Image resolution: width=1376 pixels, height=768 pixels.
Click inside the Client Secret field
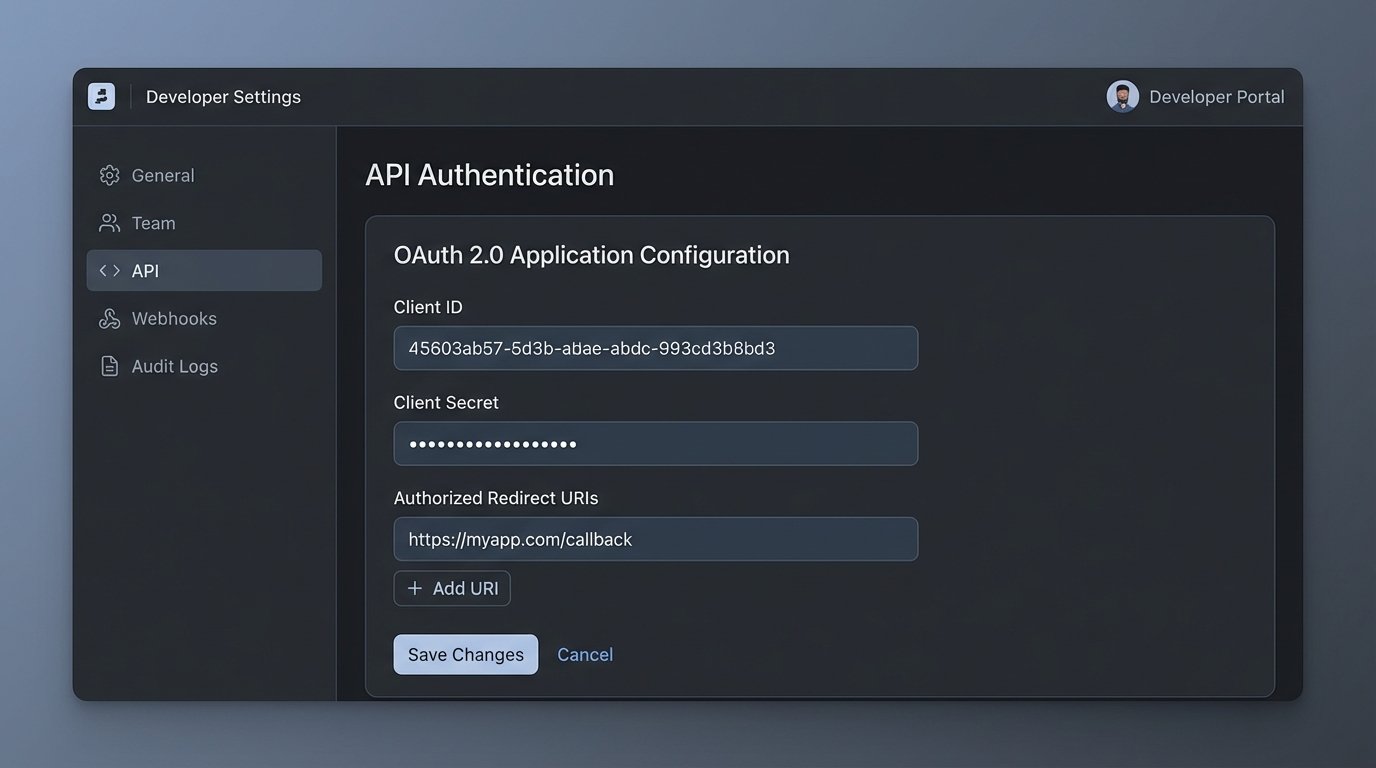[655, 443]
